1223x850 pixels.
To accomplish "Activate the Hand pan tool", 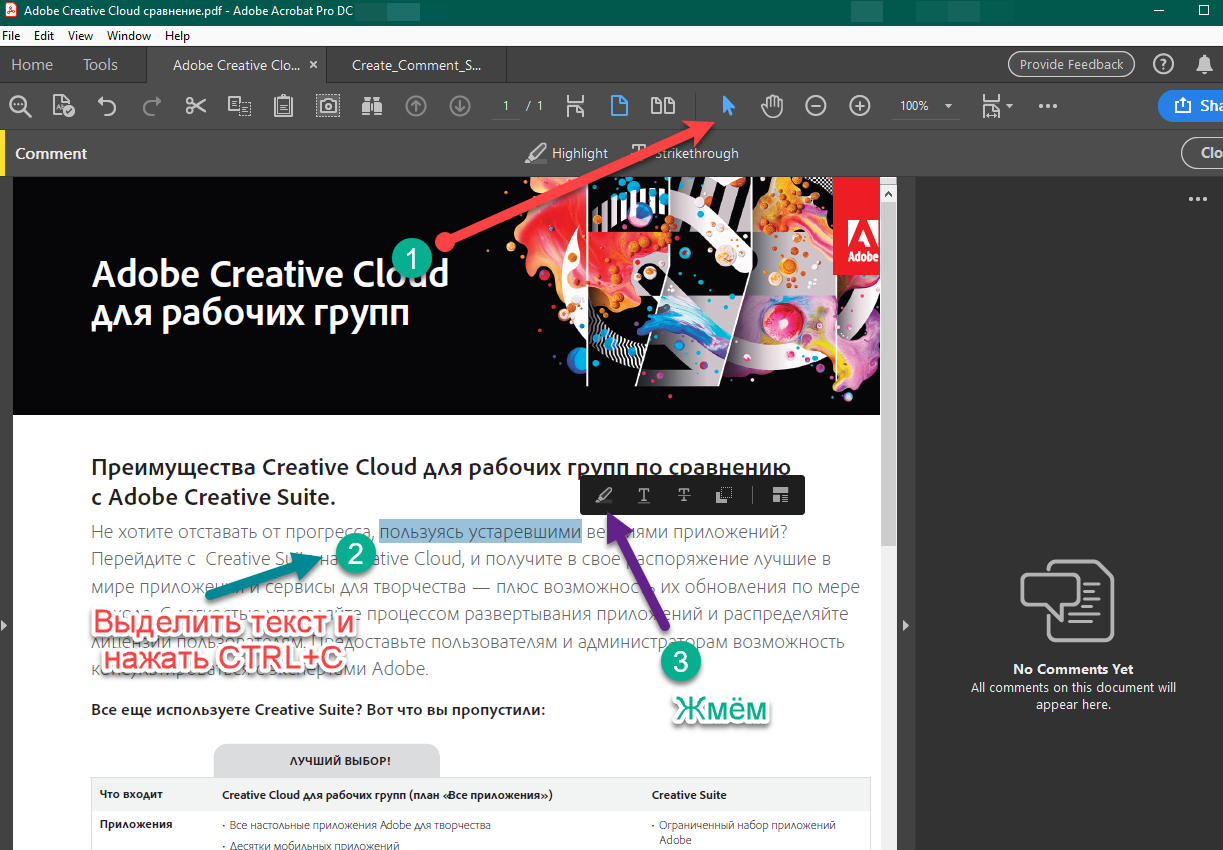I will pos(771,106).
